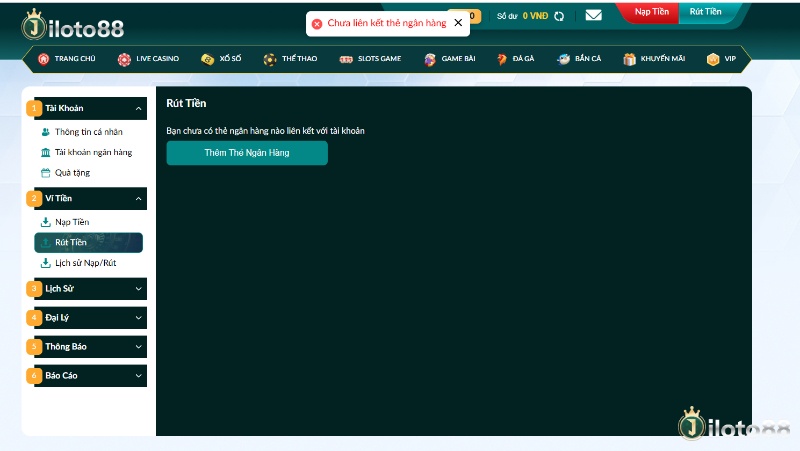The image size is (800, 451).
Task: Open Thông tin cá nhân page
Action: pos(89,132)
